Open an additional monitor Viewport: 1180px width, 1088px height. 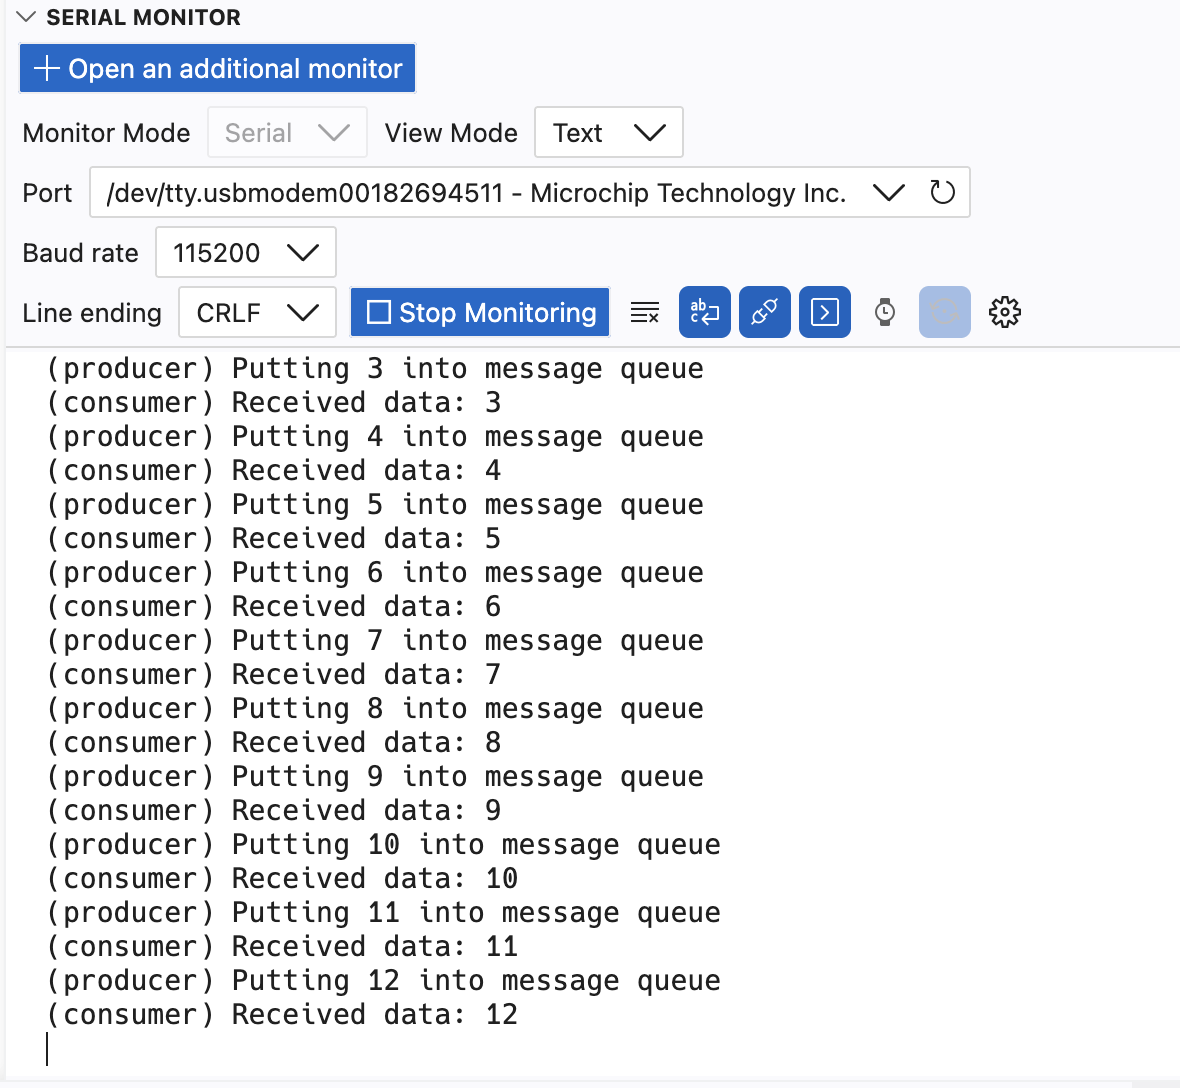pyautogui.click(x=217, y=68)
